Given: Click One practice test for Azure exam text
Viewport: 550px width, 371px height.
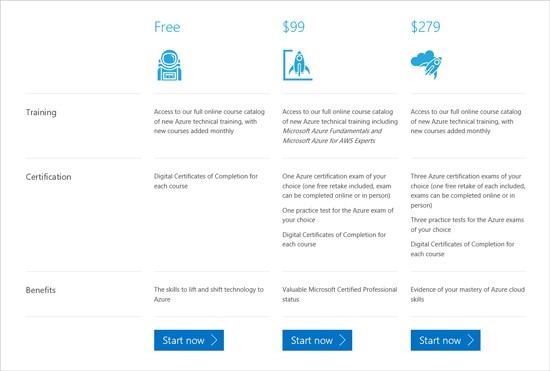Looking at the screenshot, I should coord(338,215).
